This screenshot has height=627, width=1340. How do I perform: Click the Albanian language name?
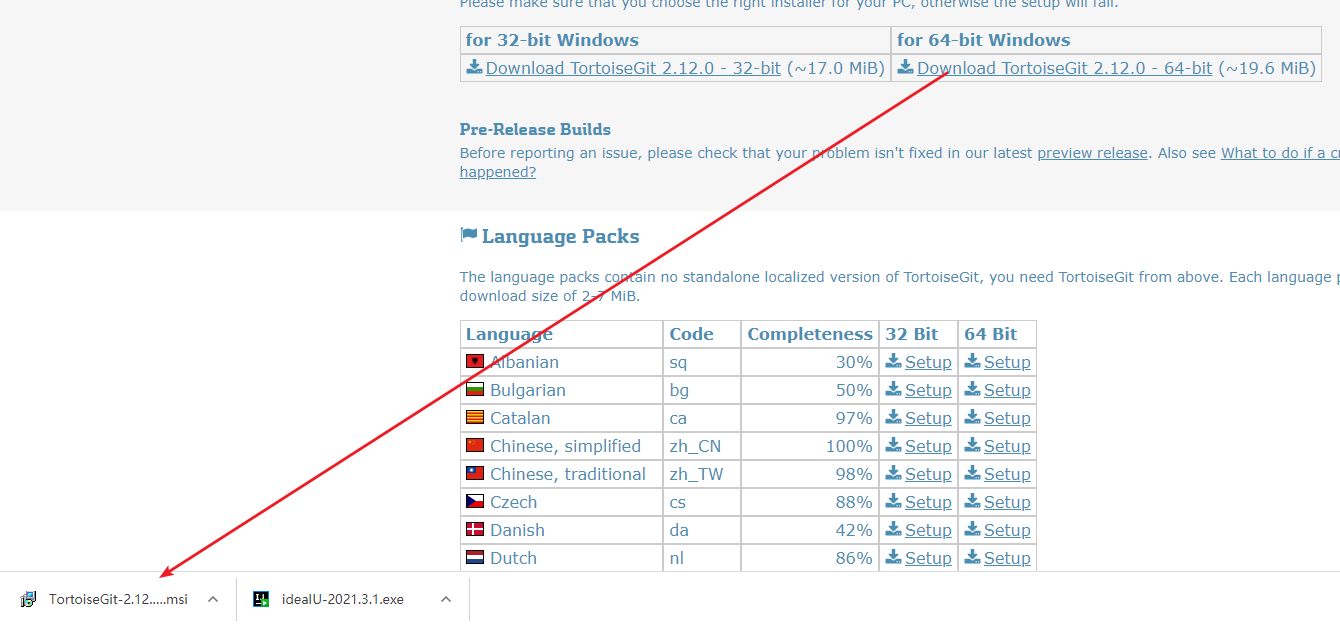pyautogui.click(x=524, y=362)
